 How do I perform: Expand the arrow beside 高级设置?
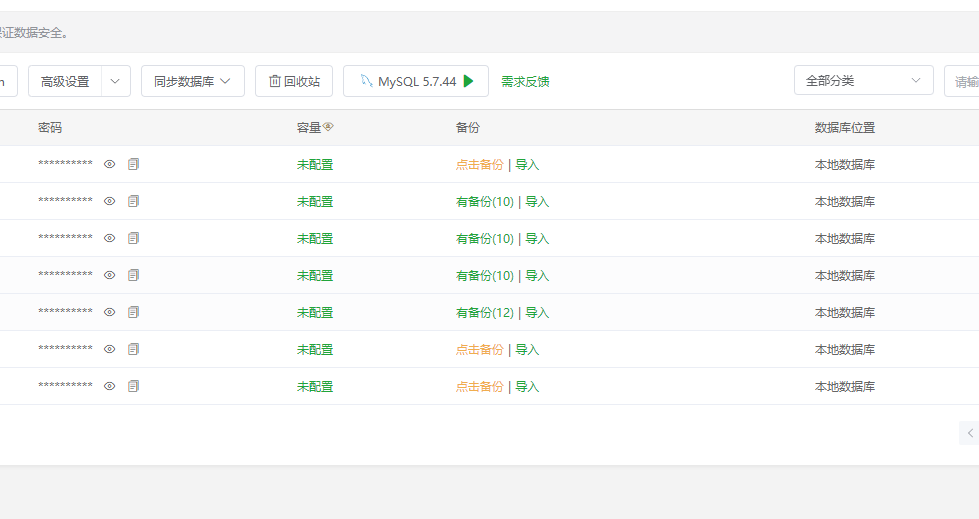tap(116, 81)
